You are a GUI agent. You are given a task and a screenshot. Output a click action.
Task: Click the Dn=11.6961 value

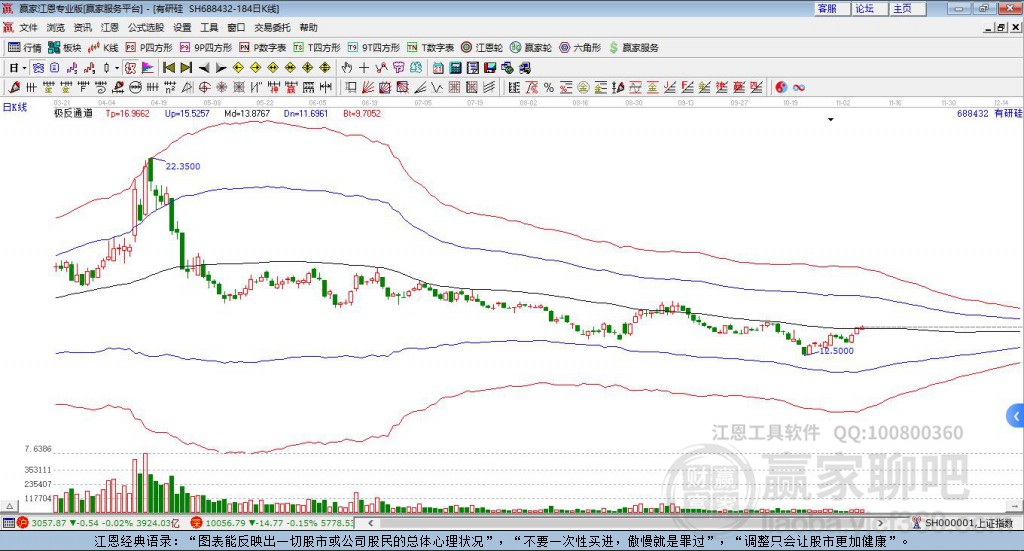(306, 113)
